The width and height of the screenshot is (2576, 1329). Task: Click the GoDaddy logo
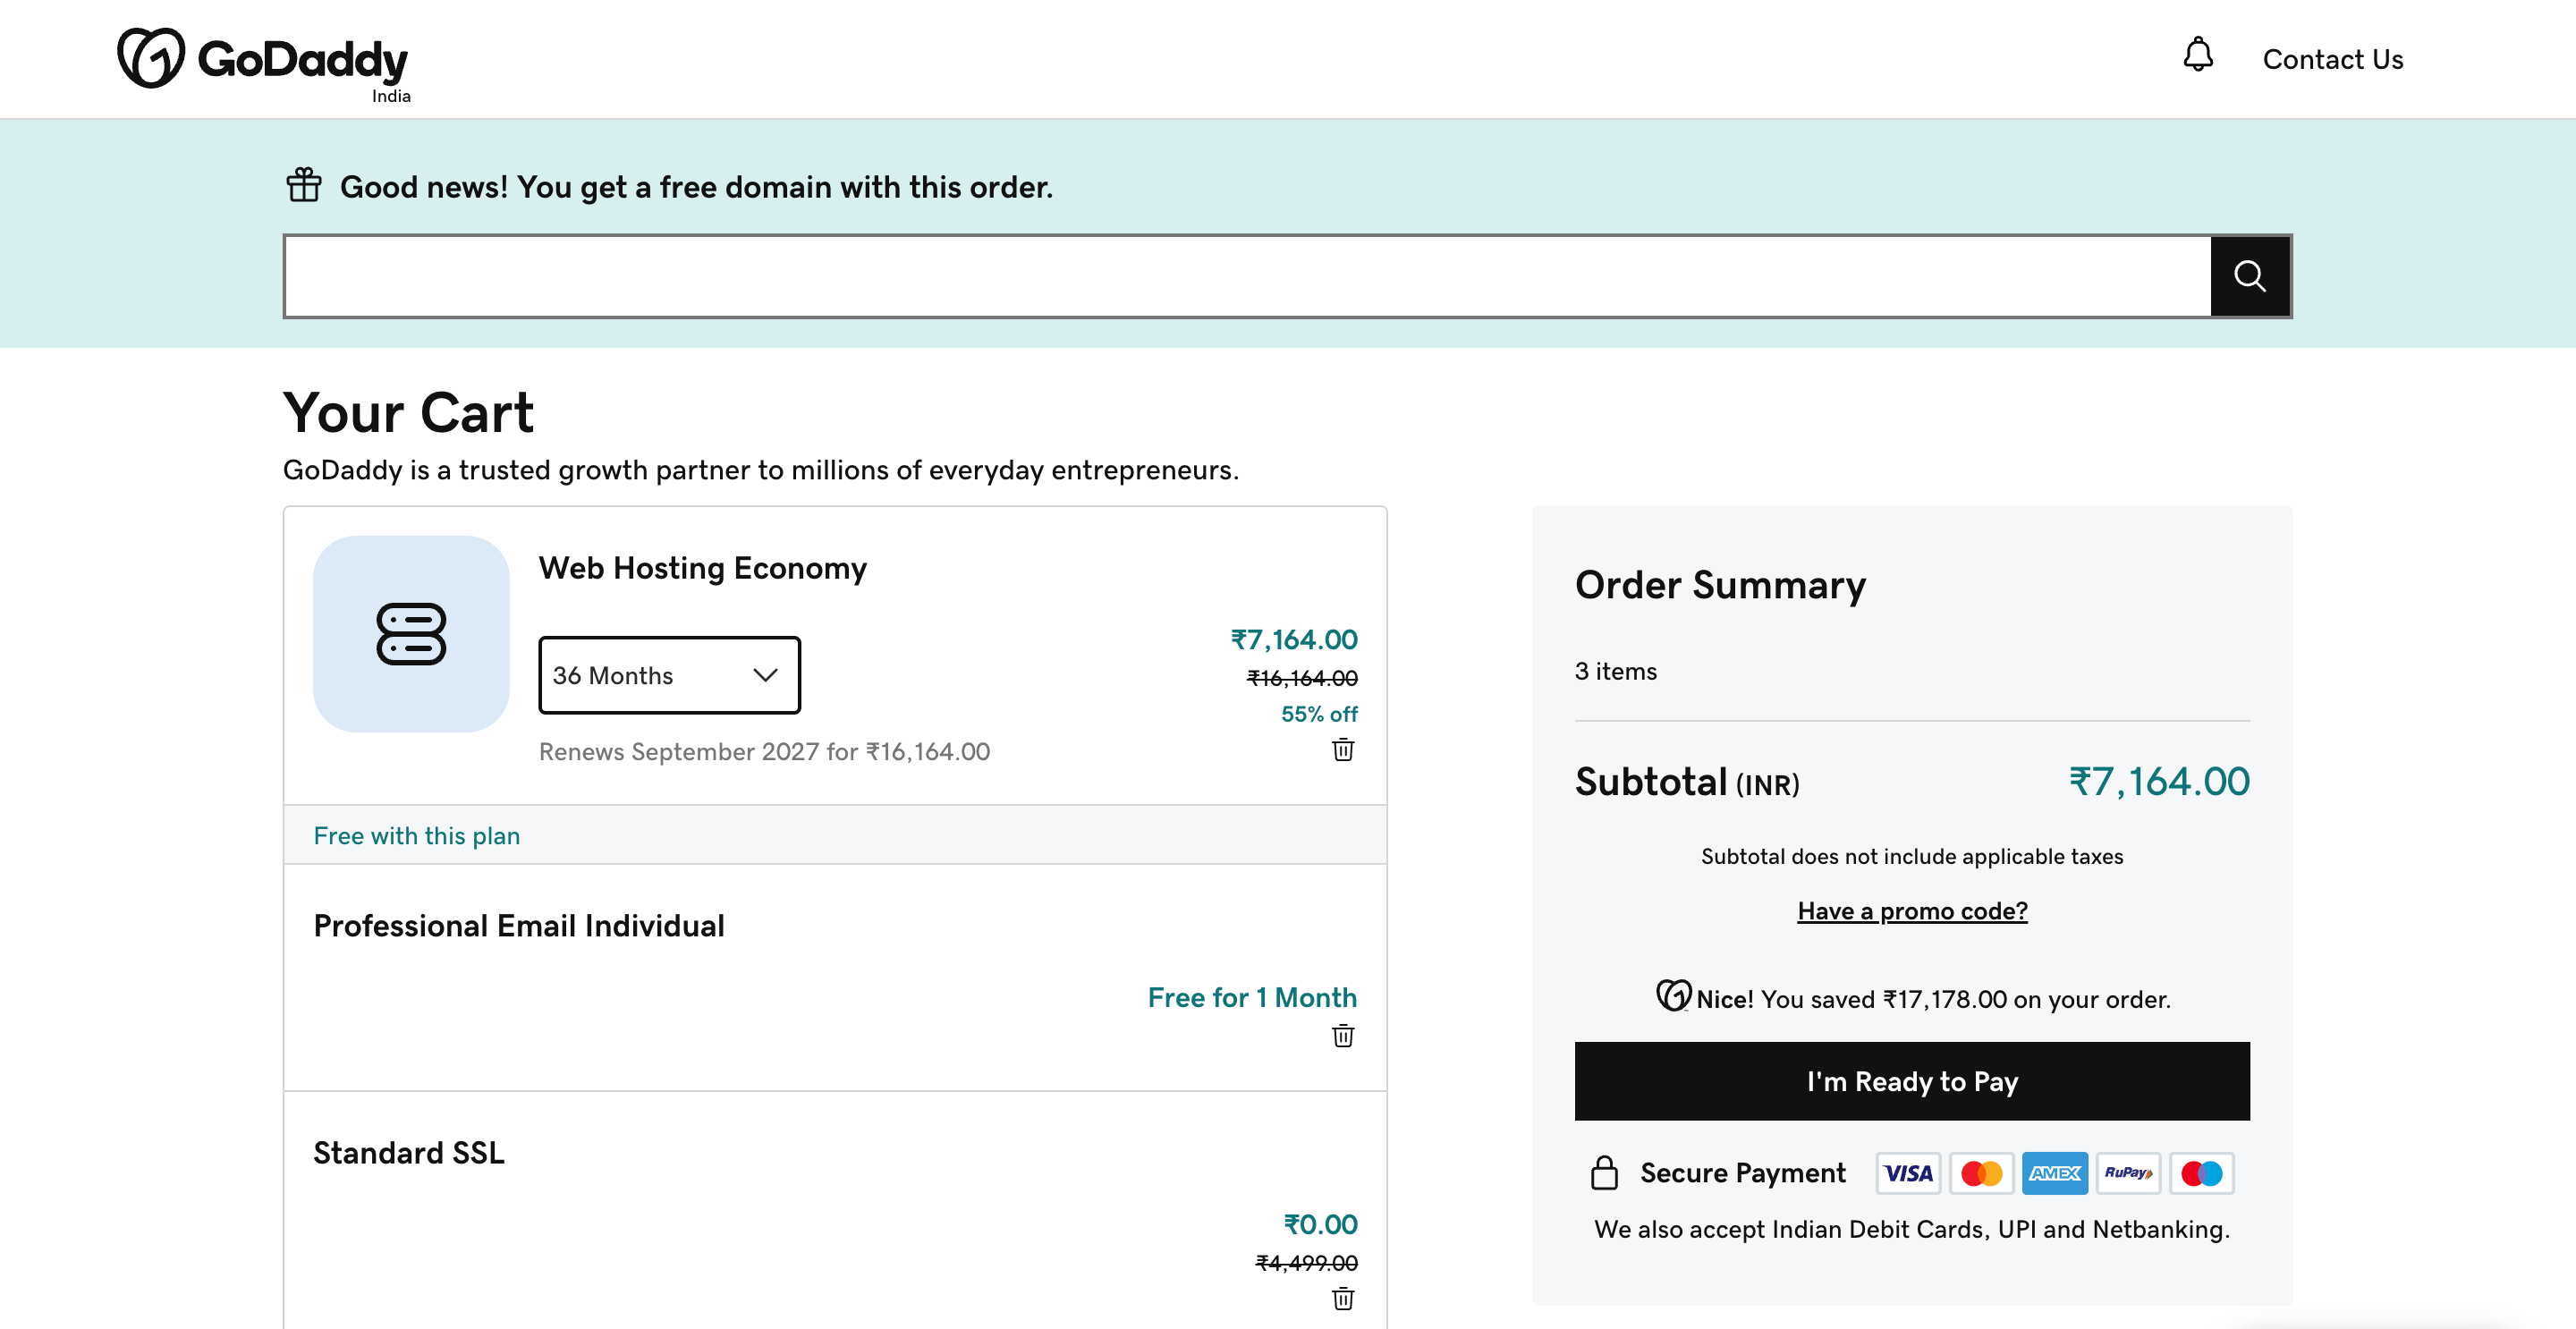[x=262, y=60]
